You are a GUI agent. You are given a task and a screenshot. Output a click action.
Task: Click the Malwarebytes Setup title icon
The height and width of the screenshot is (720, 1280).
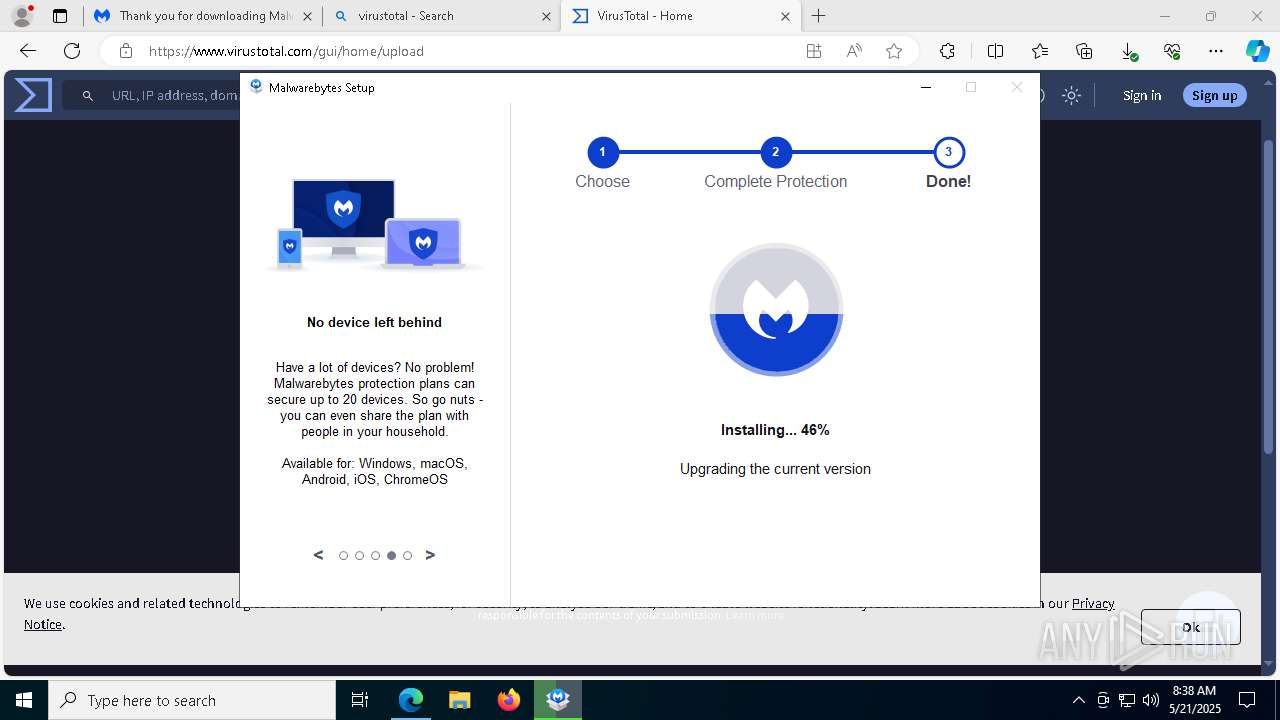click(x=257, y=87)
